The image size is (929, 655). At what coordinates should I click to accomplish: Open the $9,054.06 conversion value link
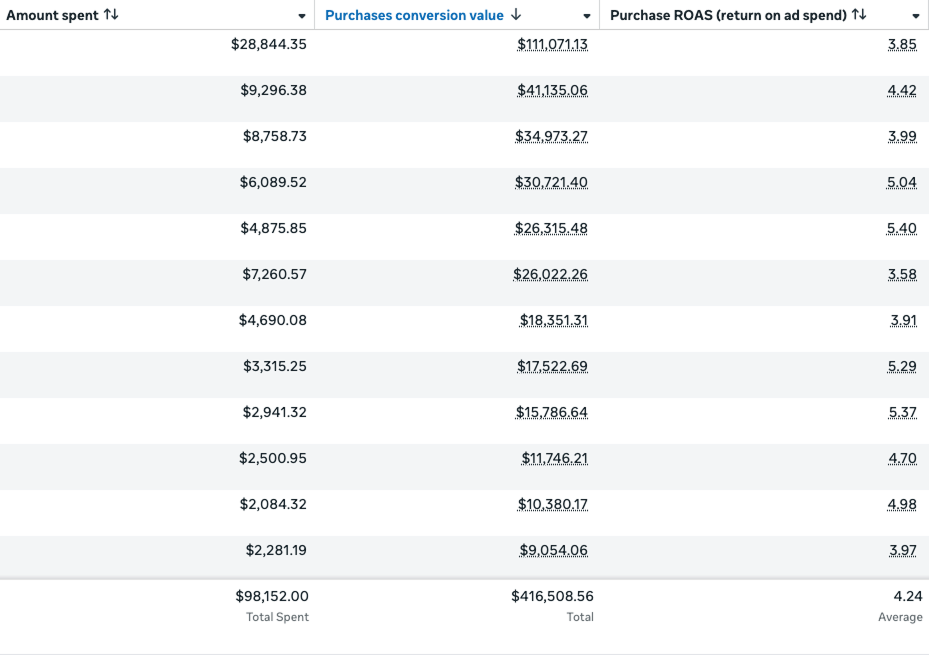click(553, 551)
